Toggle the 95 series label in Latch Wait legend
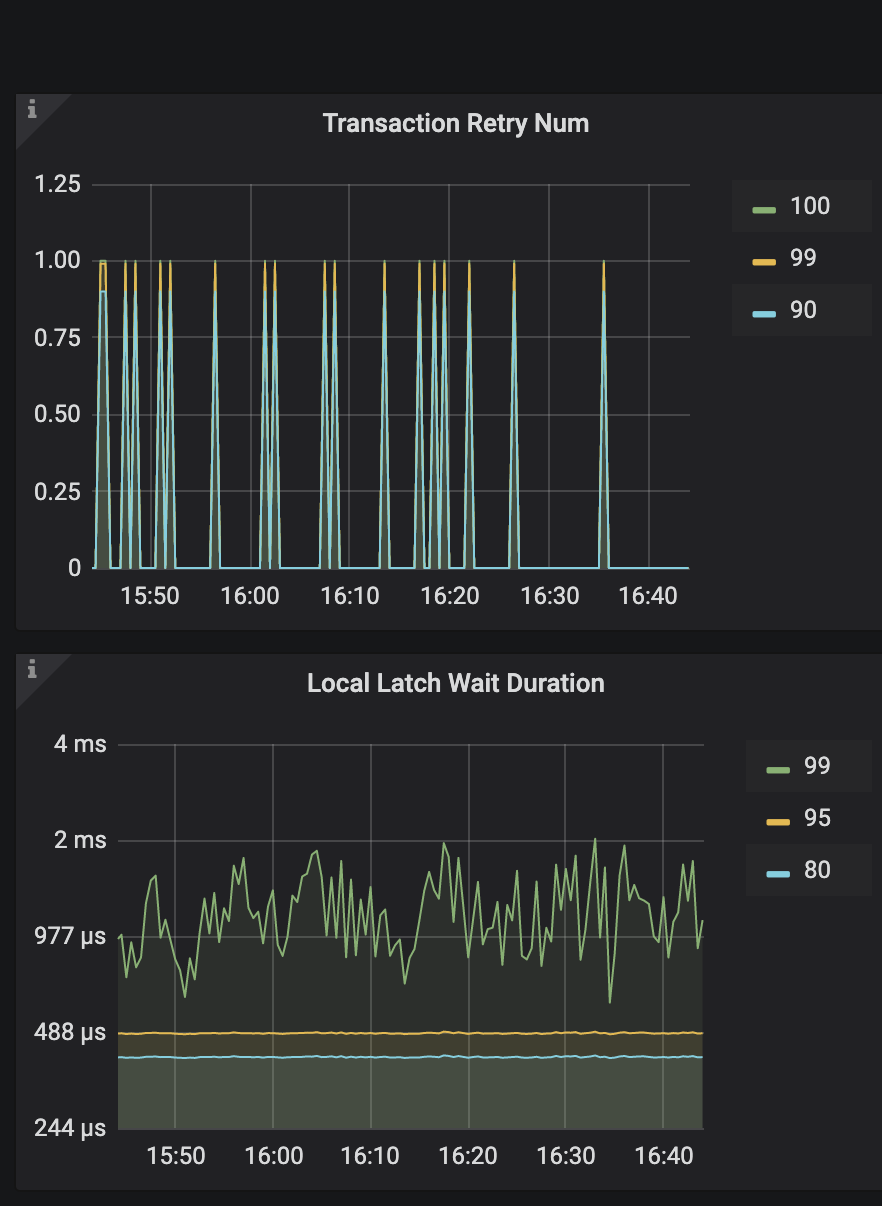Viewport: 882px width, 1206px height. (x=816, y=818)
